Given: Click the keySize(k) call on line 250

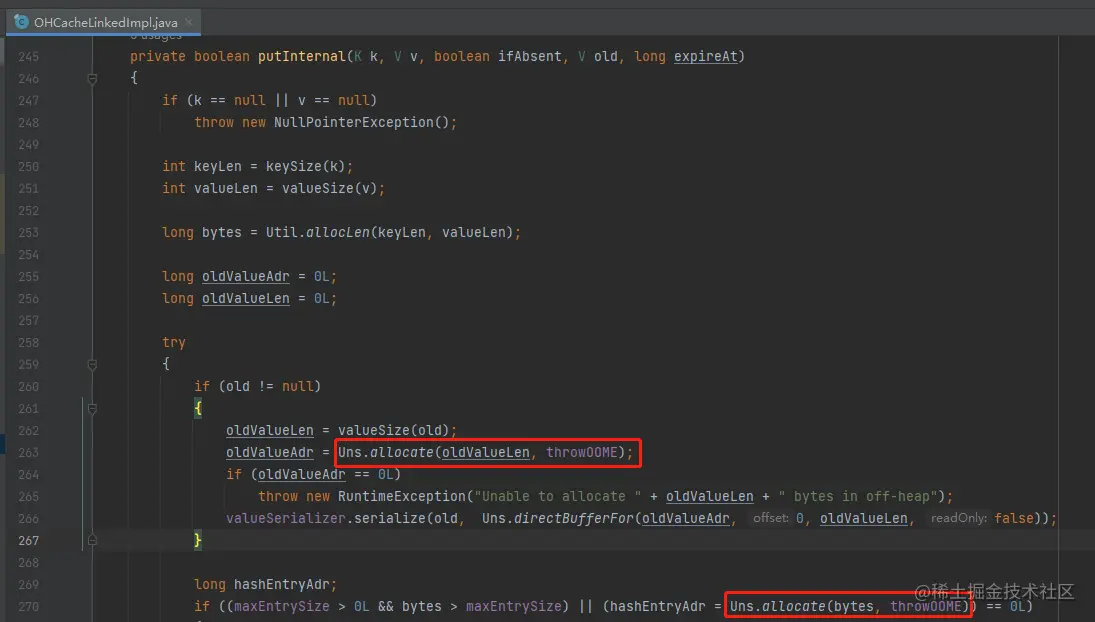Looking at the screenshot, I should coord(305,166).
